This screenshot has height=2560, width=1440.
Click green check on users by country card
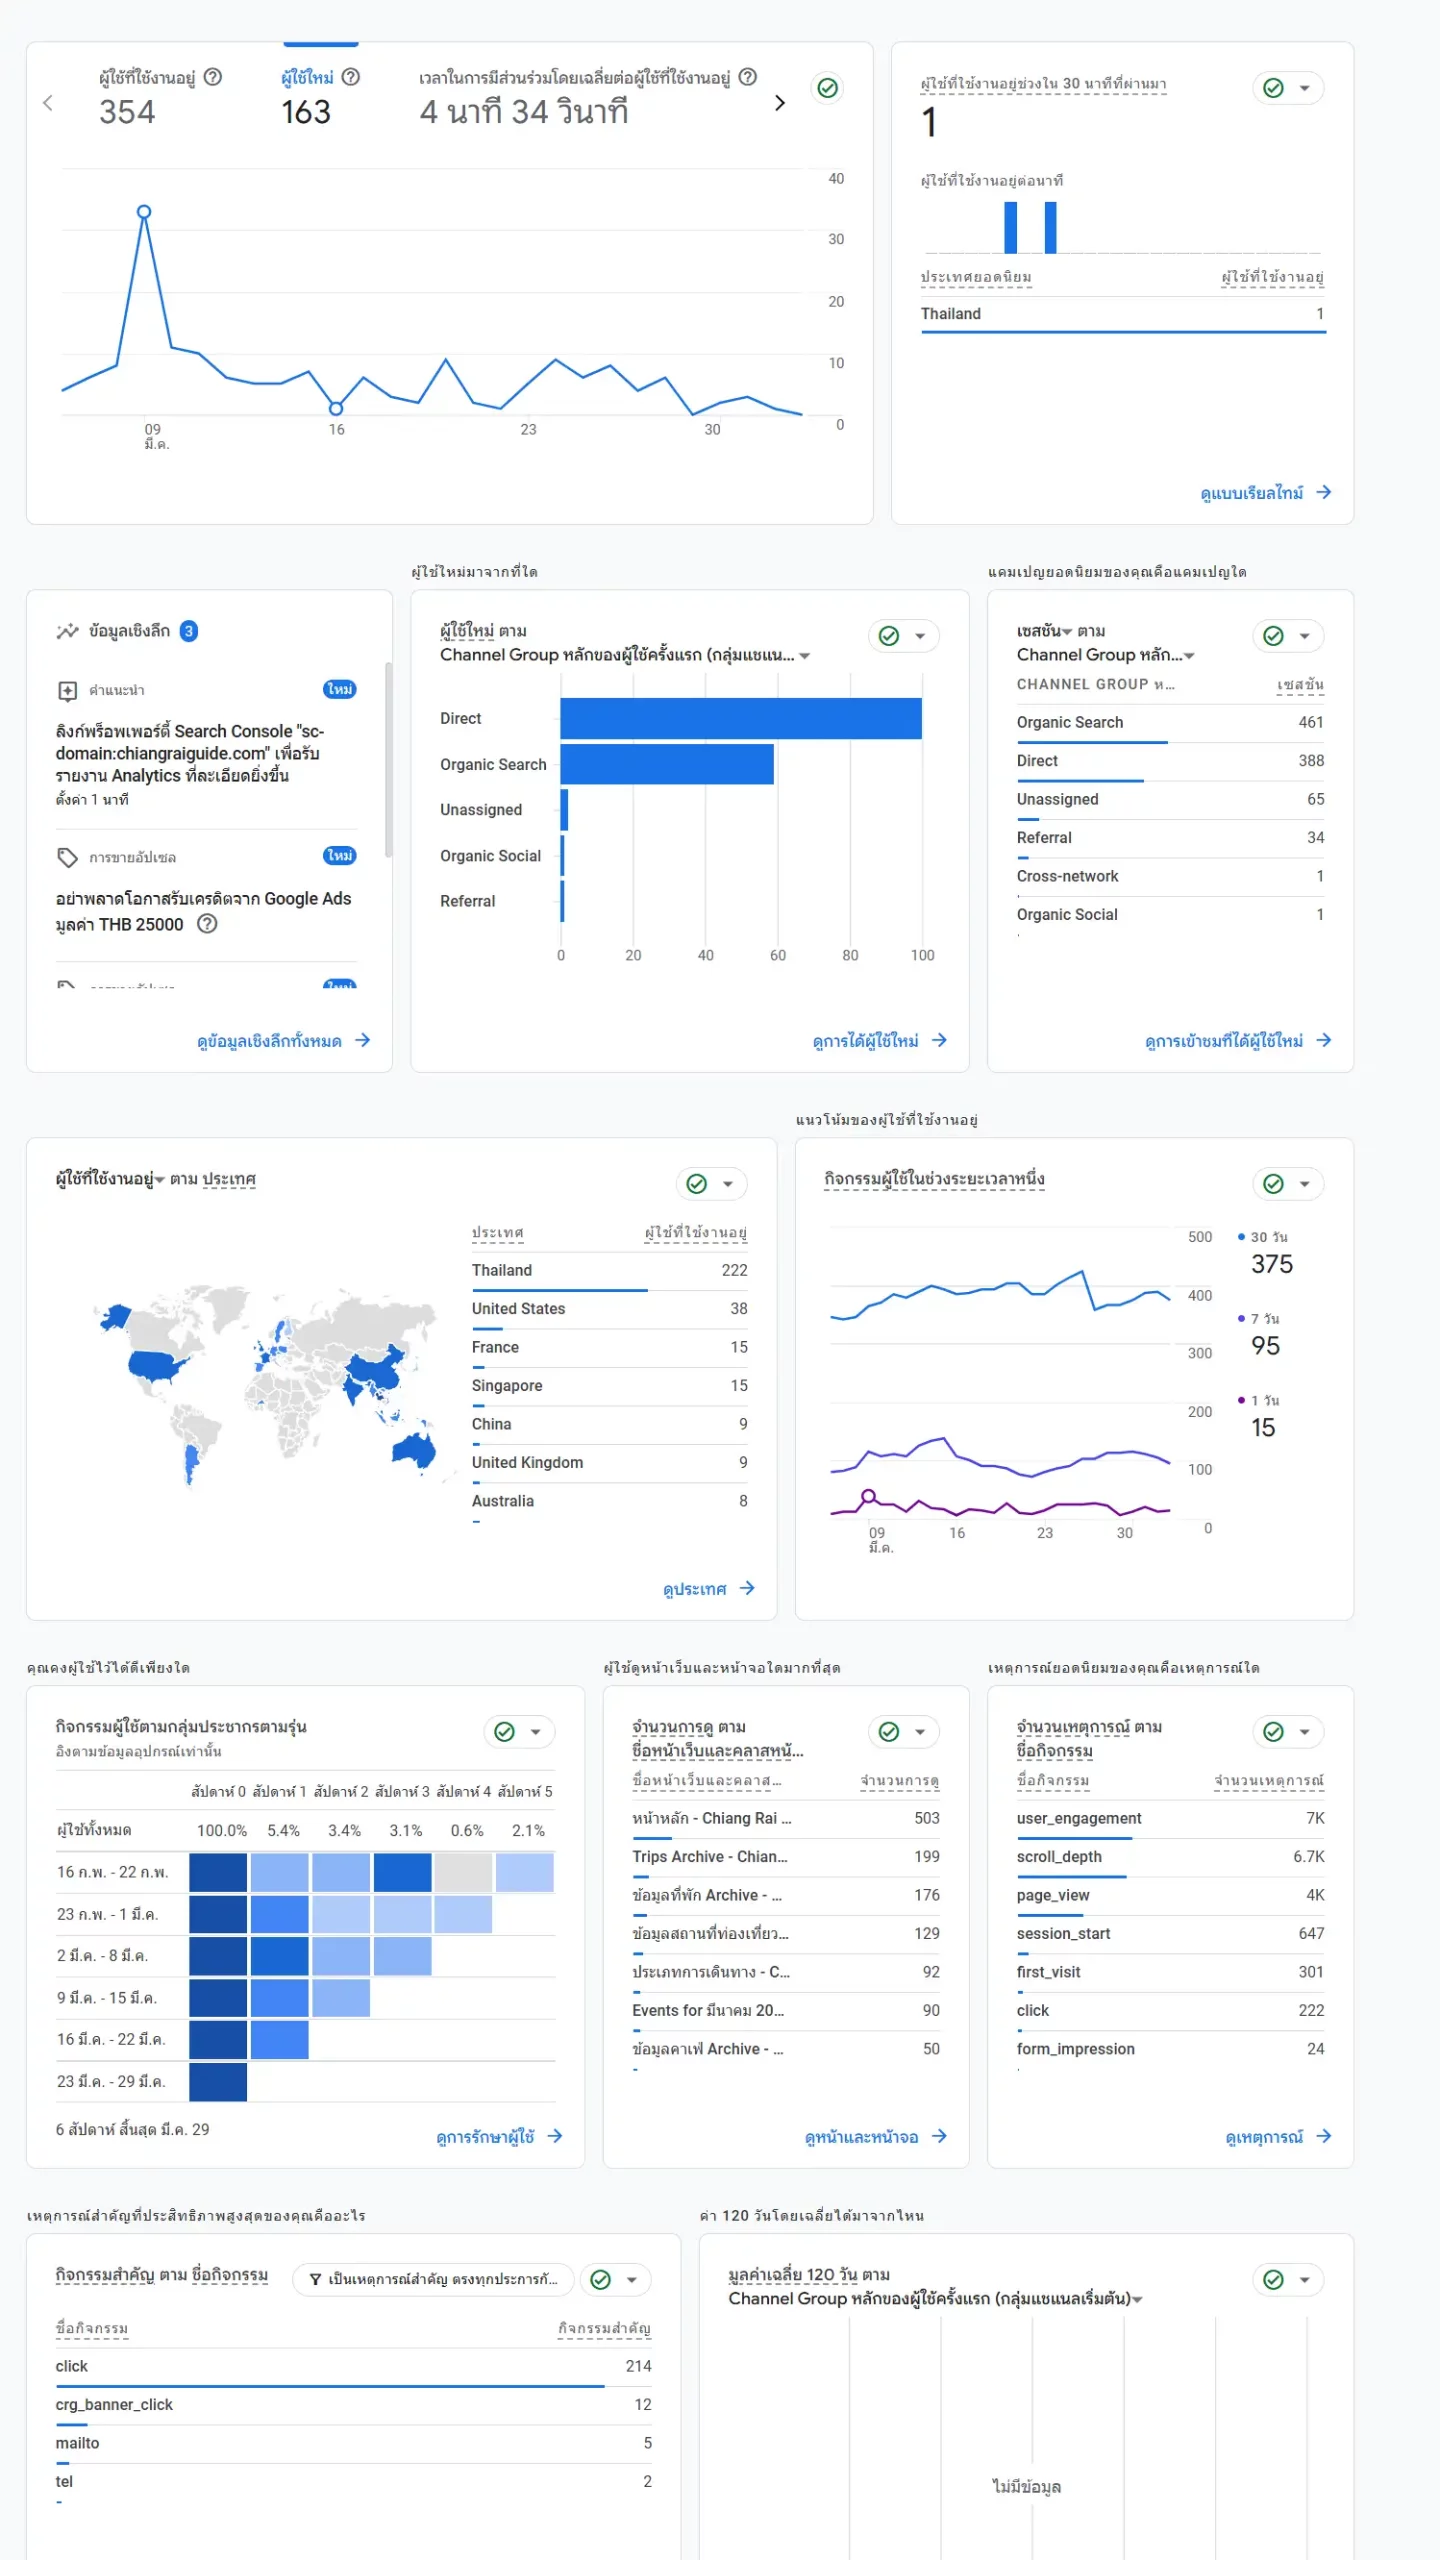pyautogui.click(x=697, y=1184)
